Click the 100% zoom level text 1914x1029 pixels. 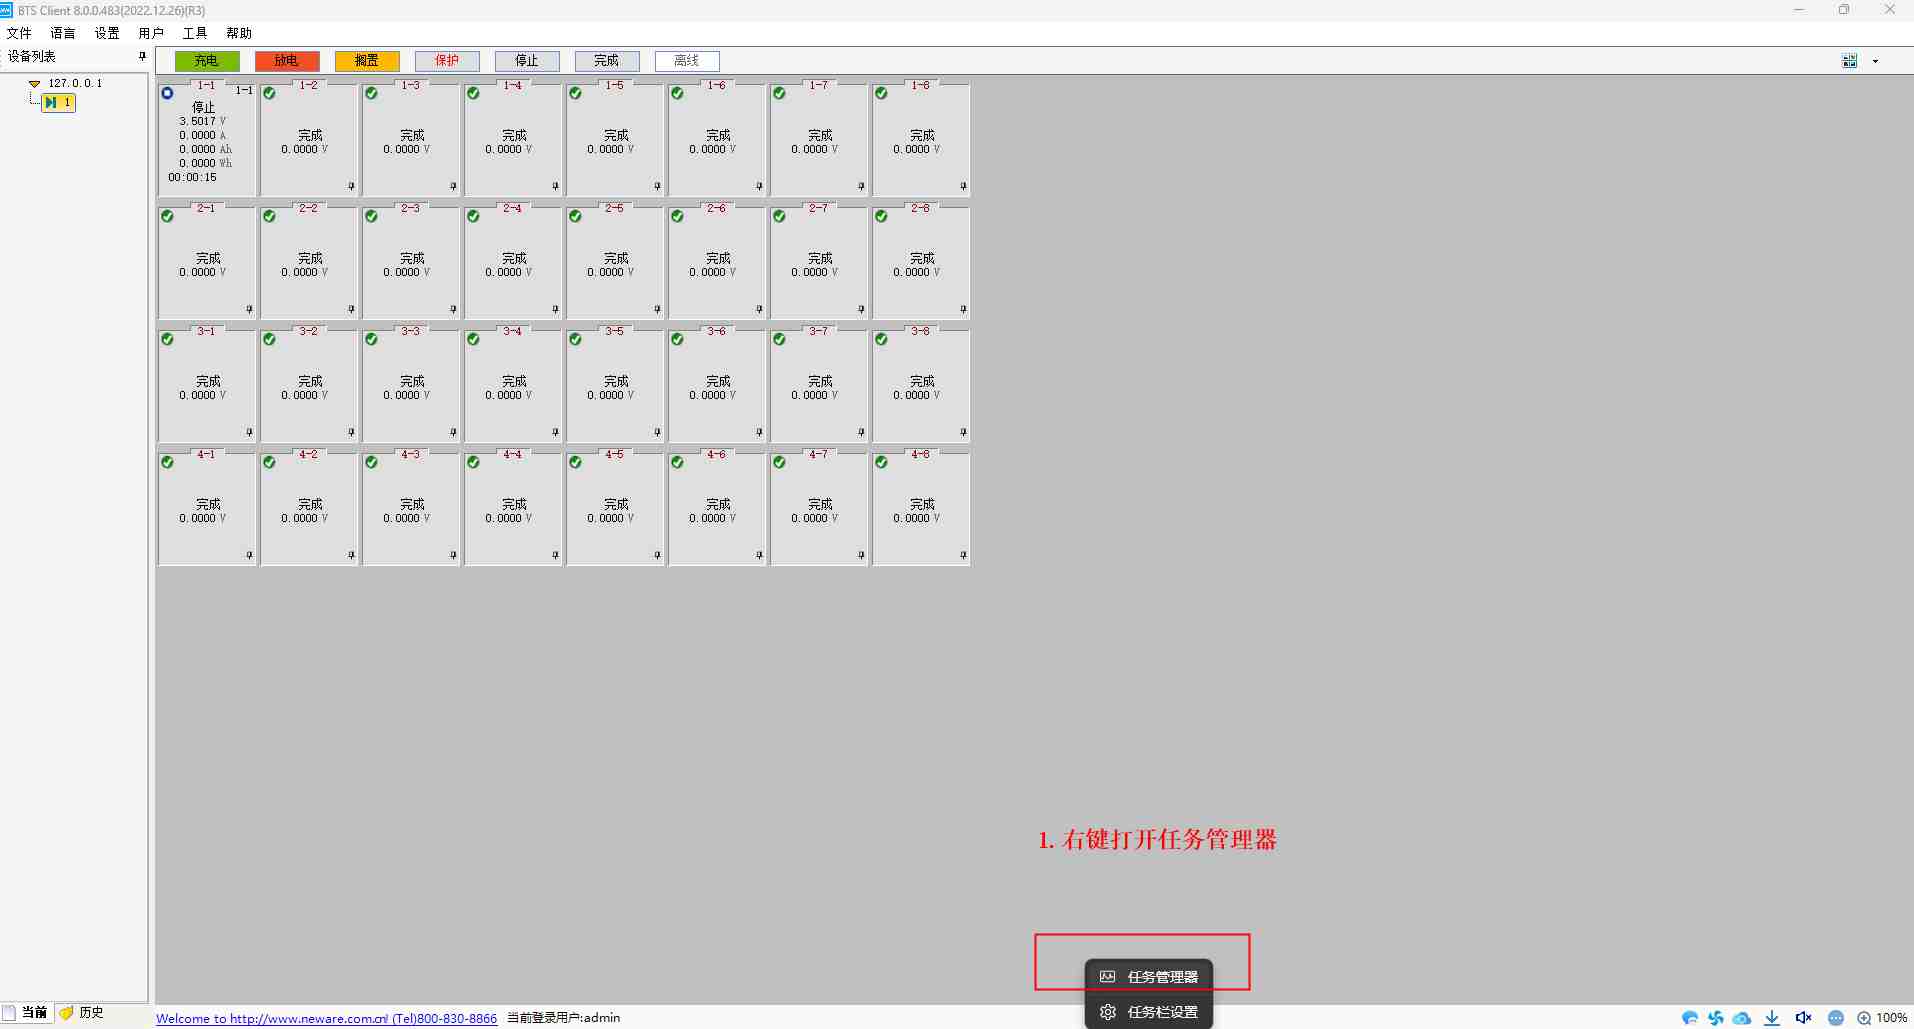coord(1891,1018)
